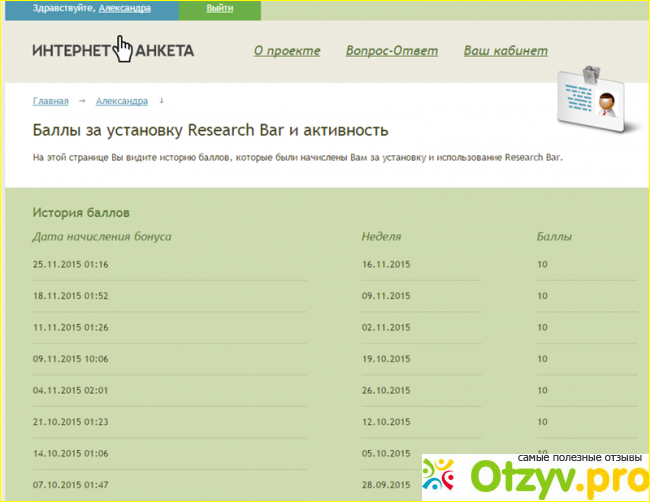Image resolution: width=650 pixels, height=502 pixels.
Task: Click week value 16.11.2015
Action: click(386, 264)
